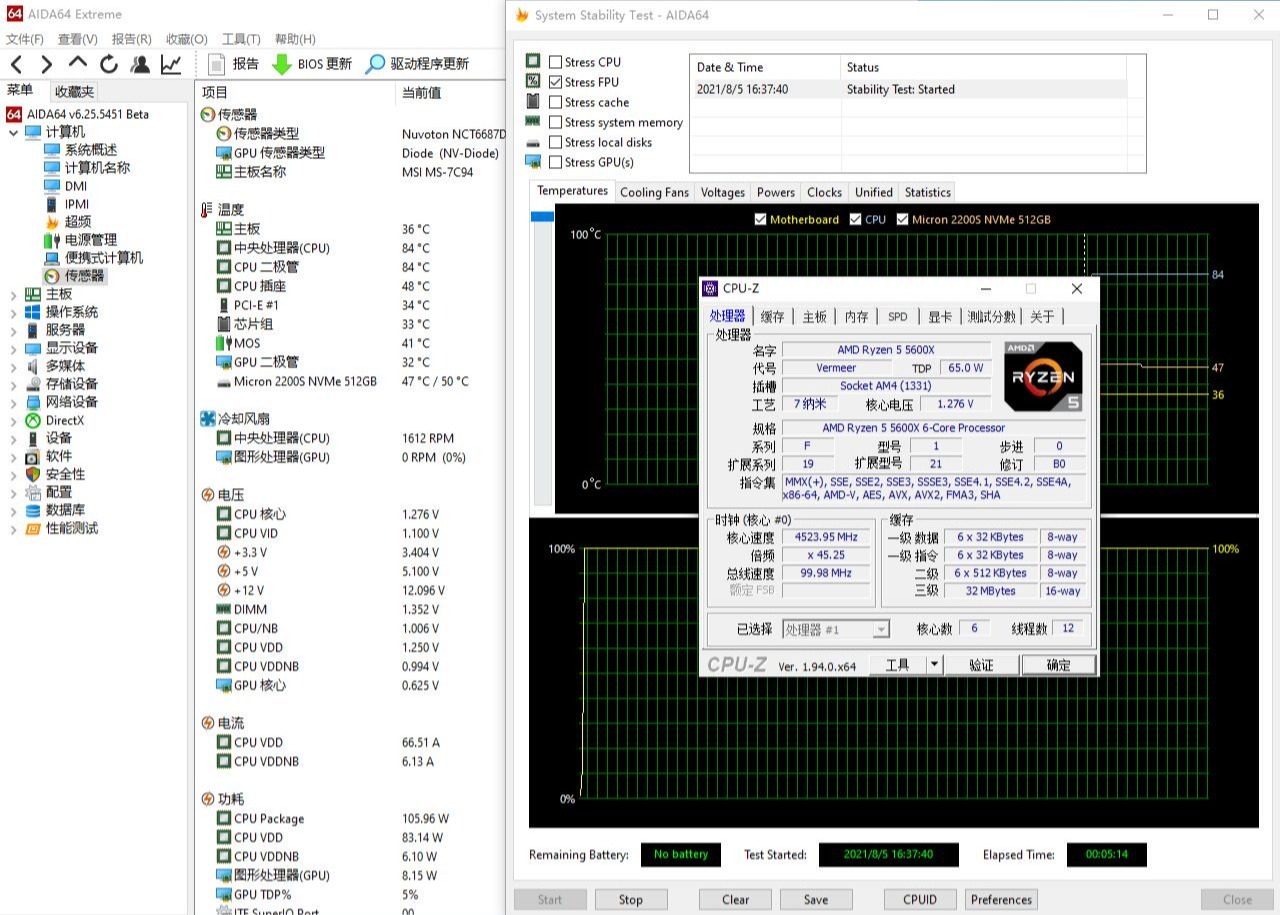Click the refresh icon on AIDA64 toolbar
1280x915 pixels.
[x=108, y=63]
